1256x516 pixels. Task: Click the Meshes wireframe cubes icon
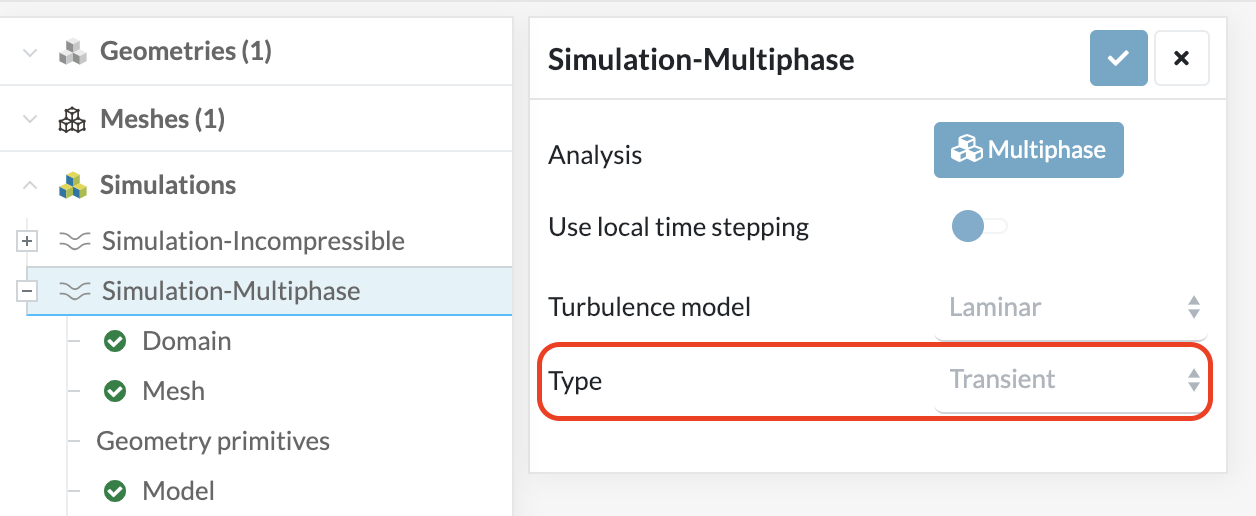(x=72, y=120)
